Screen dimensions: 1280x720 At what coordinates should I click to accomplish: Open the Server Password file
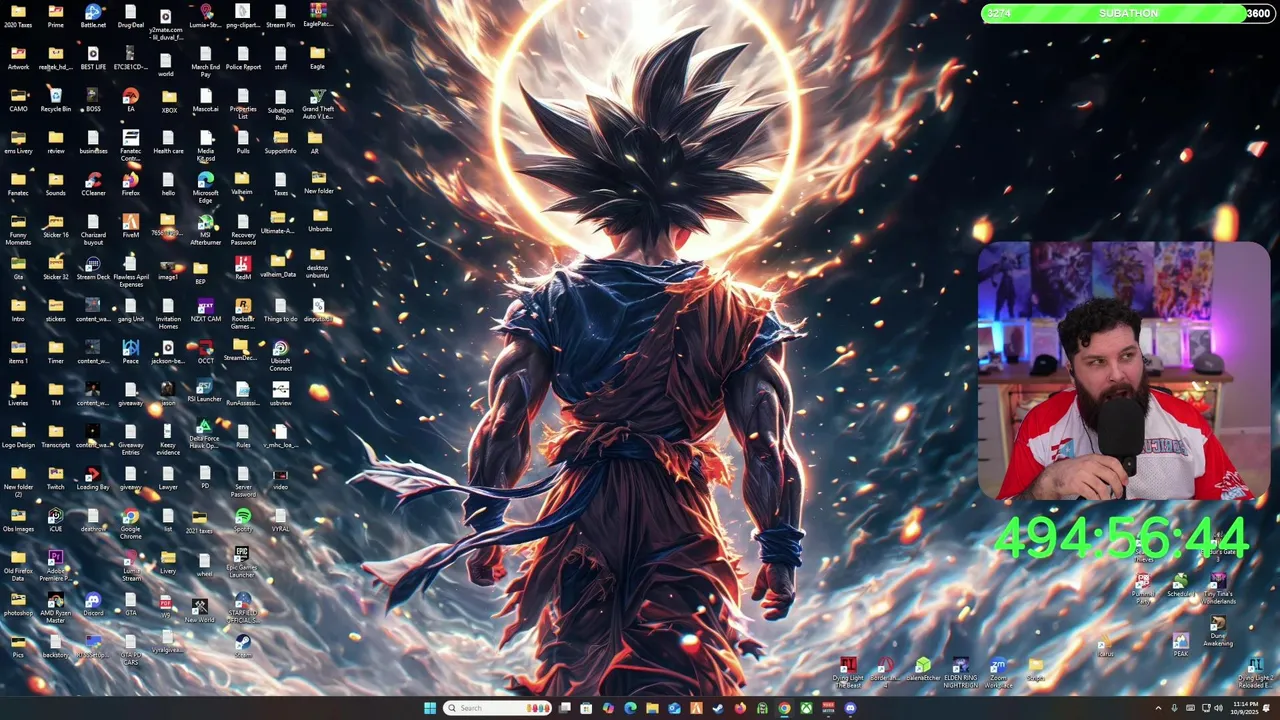pos(243,482)
